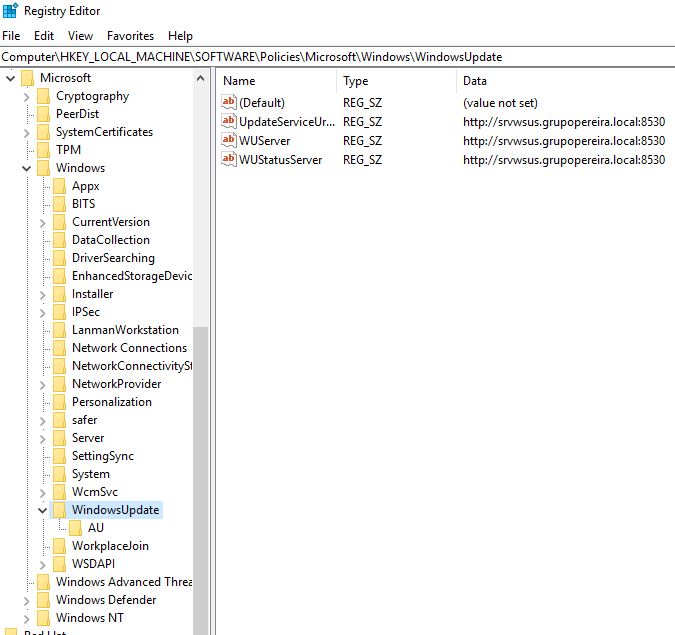Click the WindowsUpdate folder icon
The height and width of the screenshot is (635, 675).
[59, 510]
